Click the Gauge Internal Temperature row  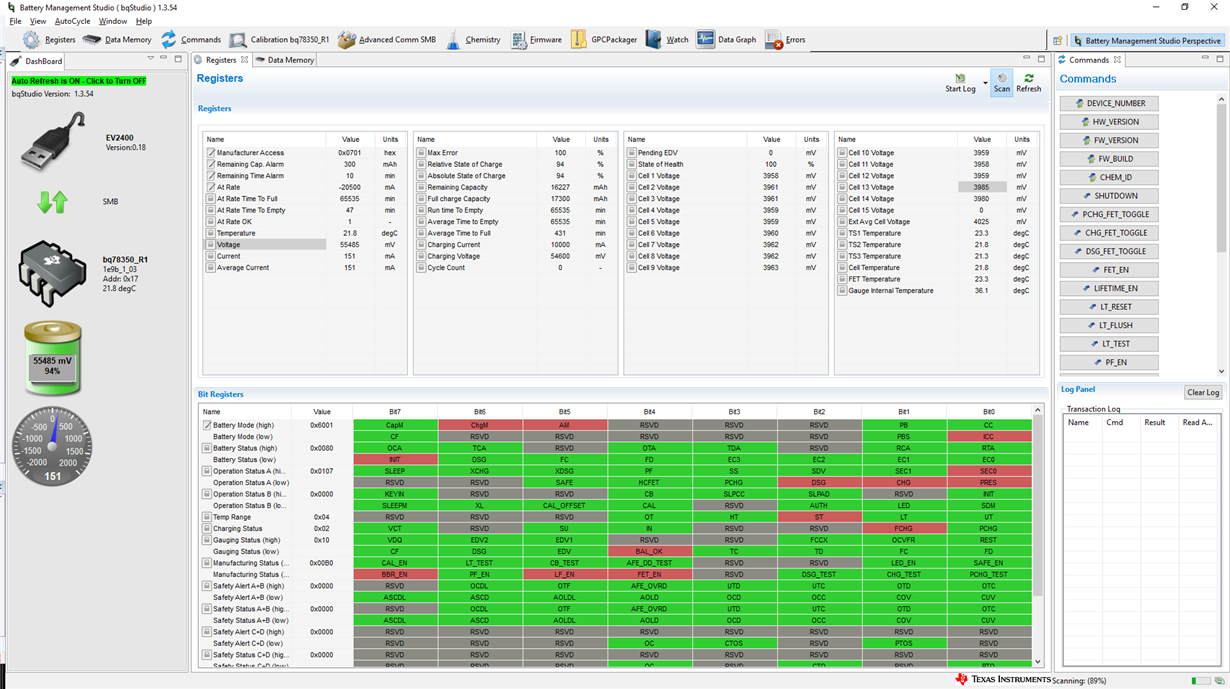point(937,291)
